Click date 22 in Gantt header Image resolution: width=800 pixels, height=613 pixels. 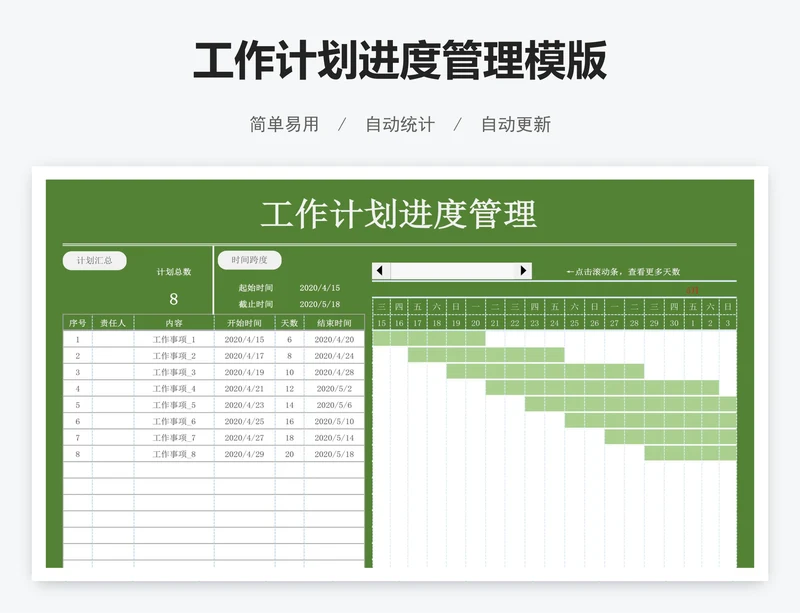(x=515, y=323)
